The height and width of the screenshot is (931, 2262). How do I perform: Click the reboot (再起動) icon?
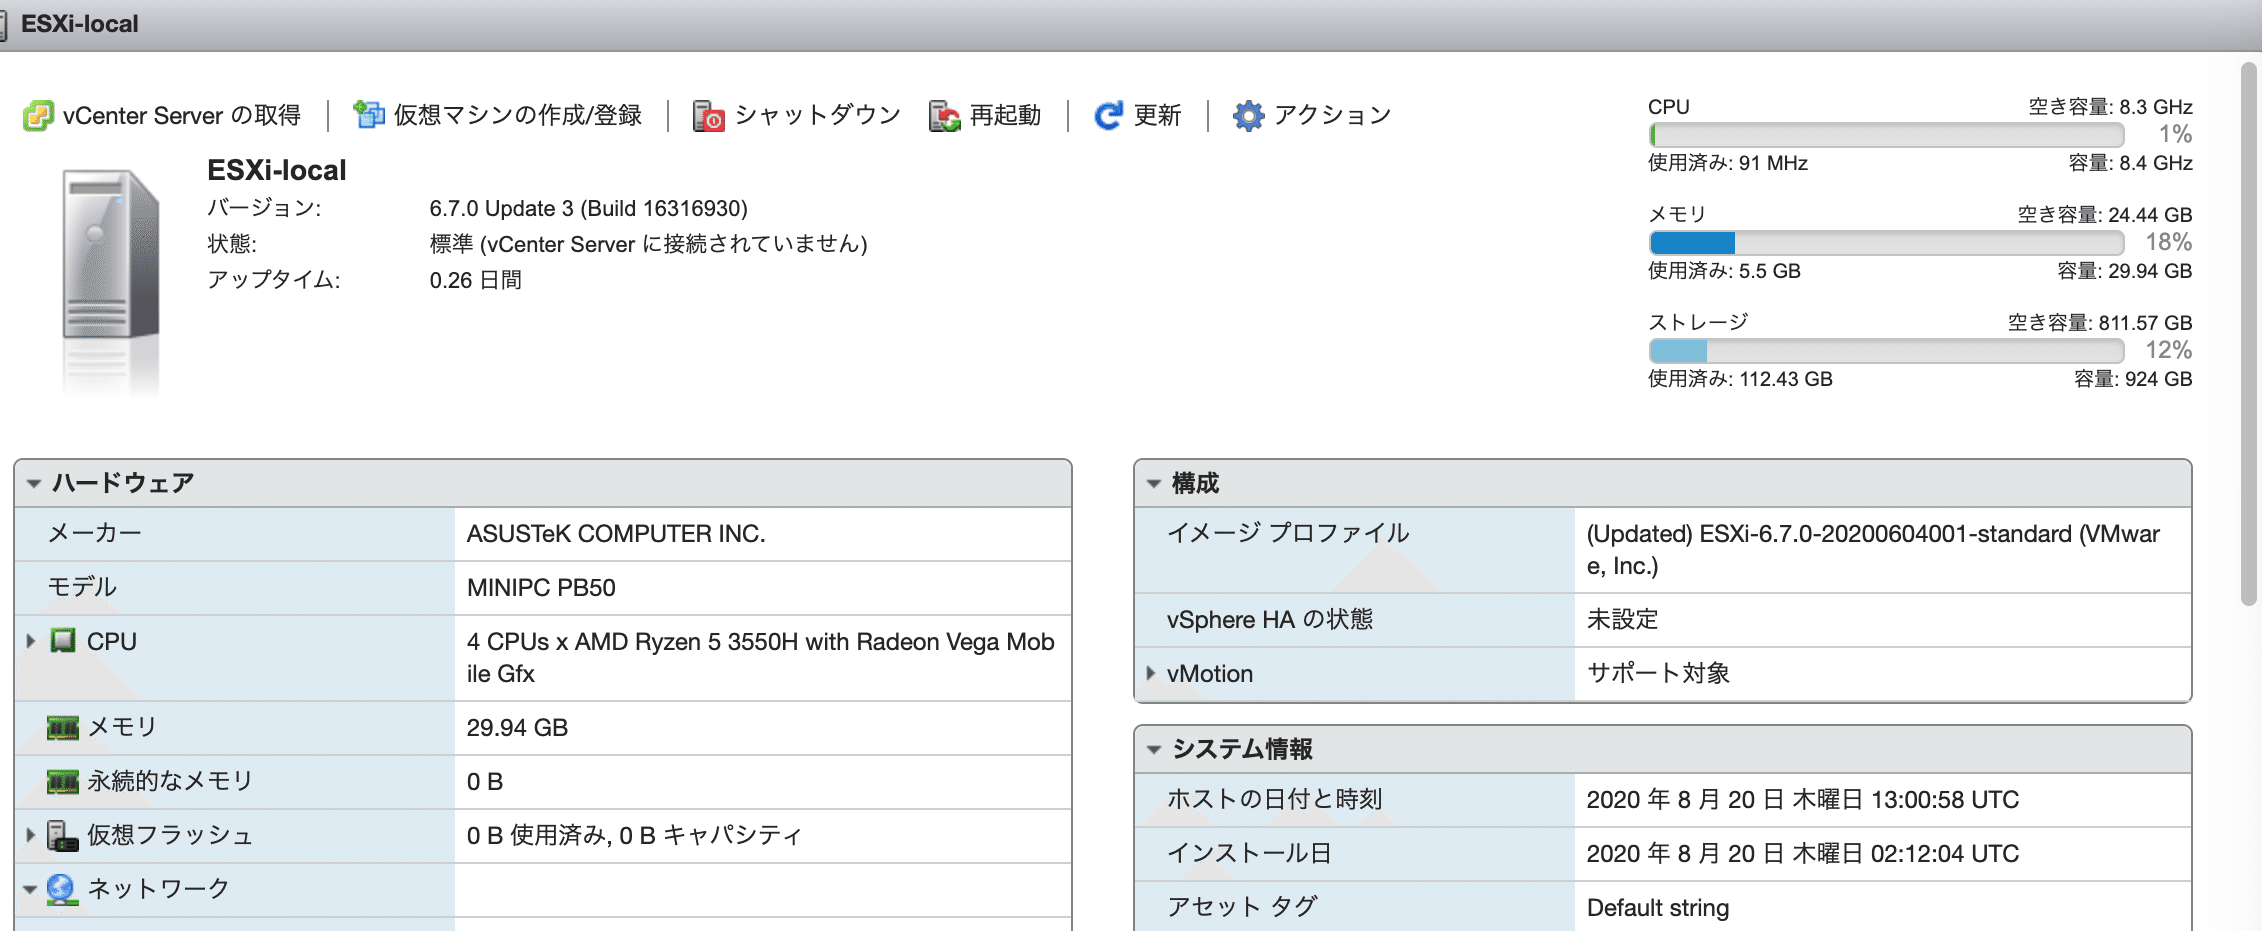click(x=944, y=116)
